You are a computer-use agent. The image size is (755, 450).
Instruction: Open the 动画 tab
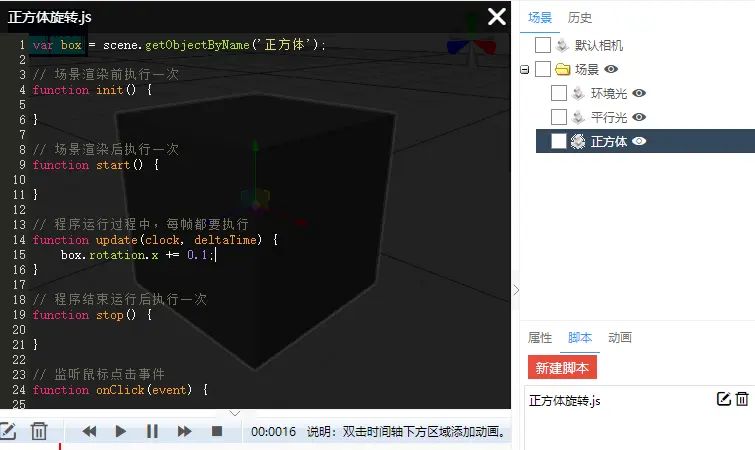click(619, 337)
